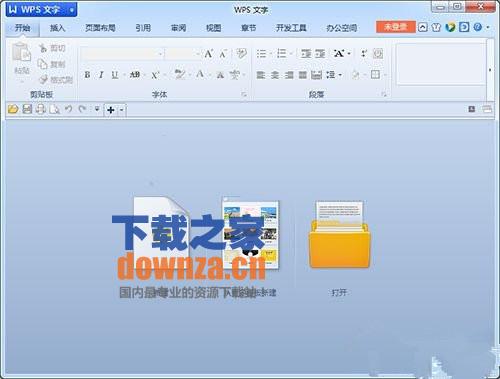Click the open folder icon on quick toolbar
Viewport: 500px width, 379px height.
click(13, 109)
